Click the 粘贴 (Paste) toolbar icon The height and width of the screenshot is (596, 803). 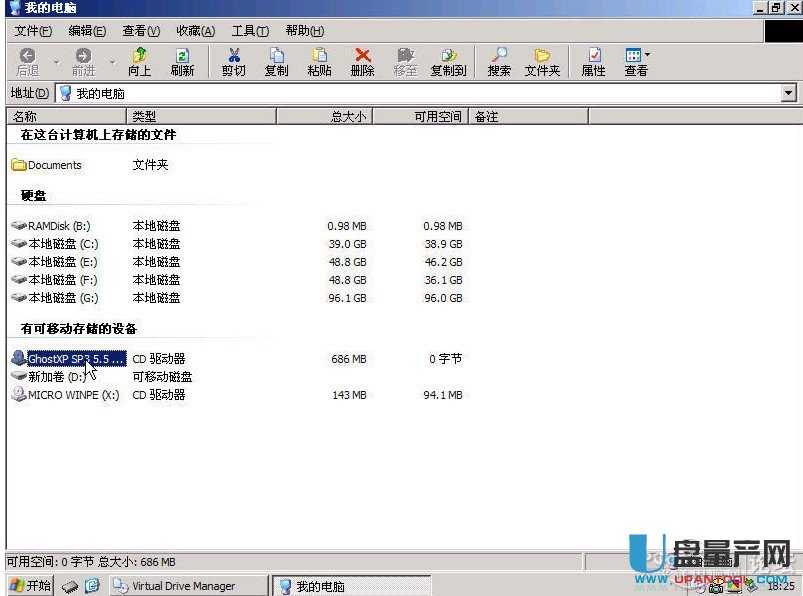point(319,61)
